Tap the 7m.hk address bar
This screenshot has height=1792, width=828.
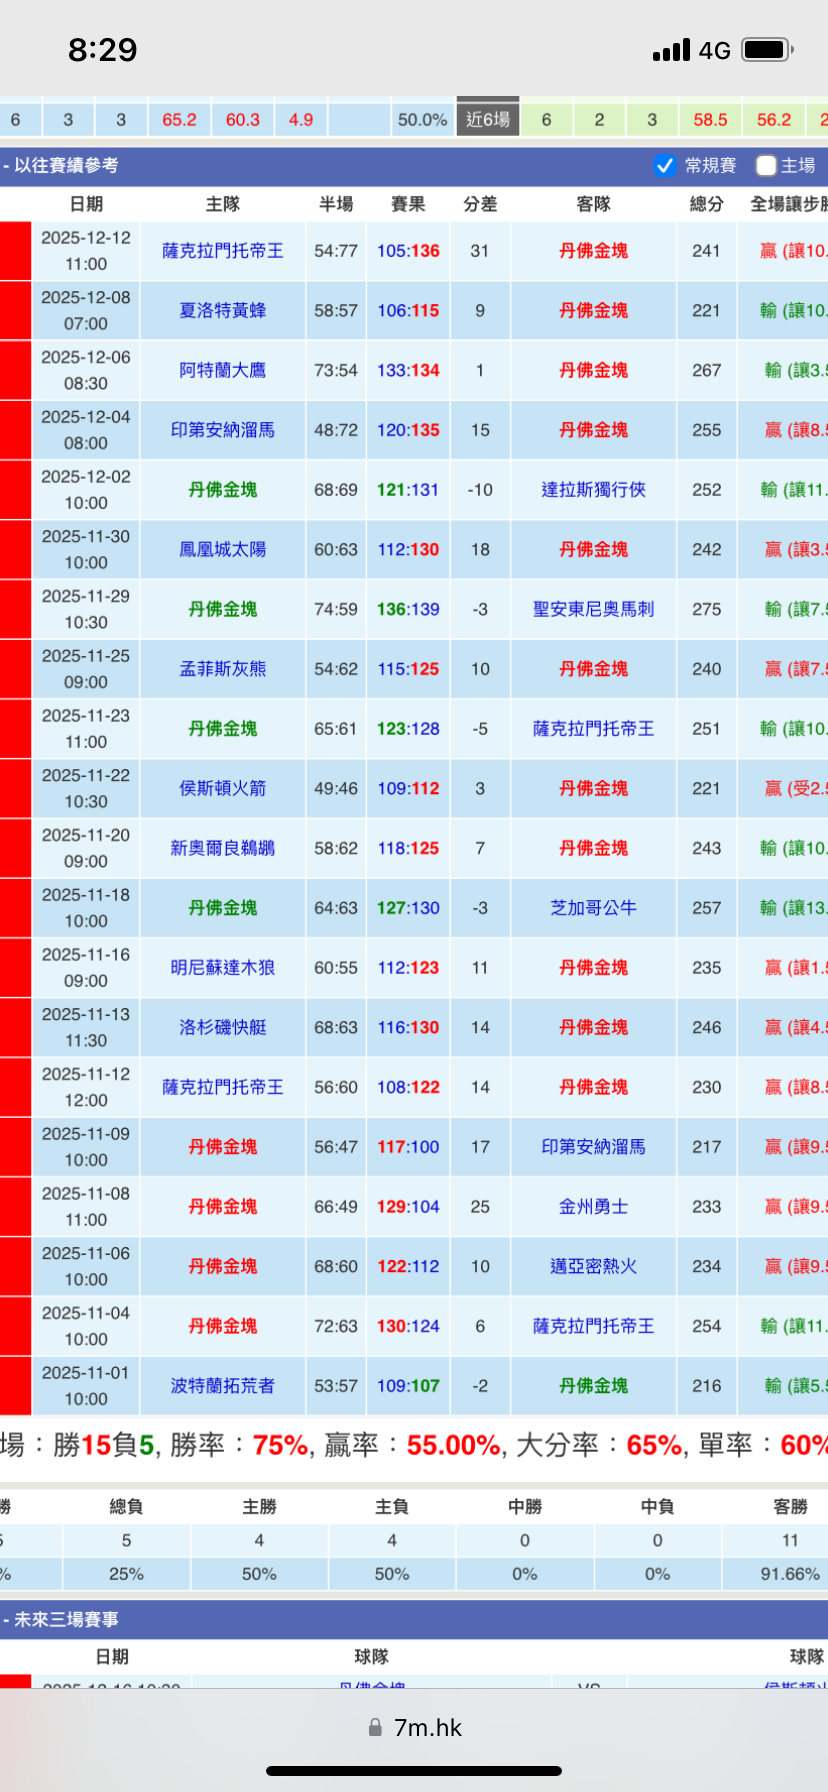[427, 1727]
